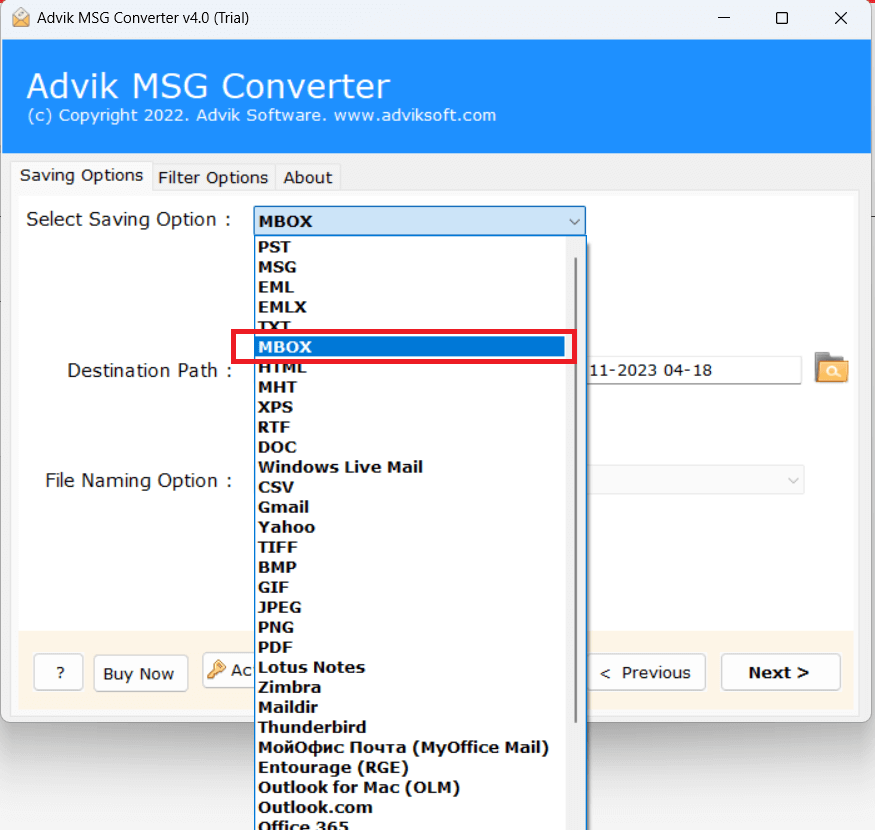Click the Activate key button
This screenshot has height=830, width=875.
[x=229, y=670]
